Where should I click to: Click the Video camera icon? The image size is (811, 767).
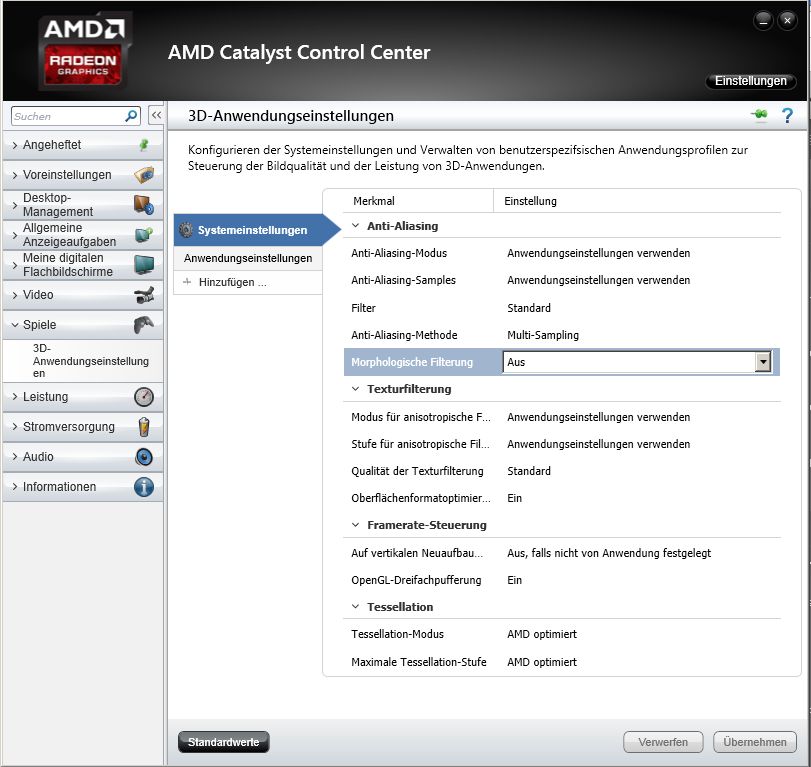(x=144, y=295)
